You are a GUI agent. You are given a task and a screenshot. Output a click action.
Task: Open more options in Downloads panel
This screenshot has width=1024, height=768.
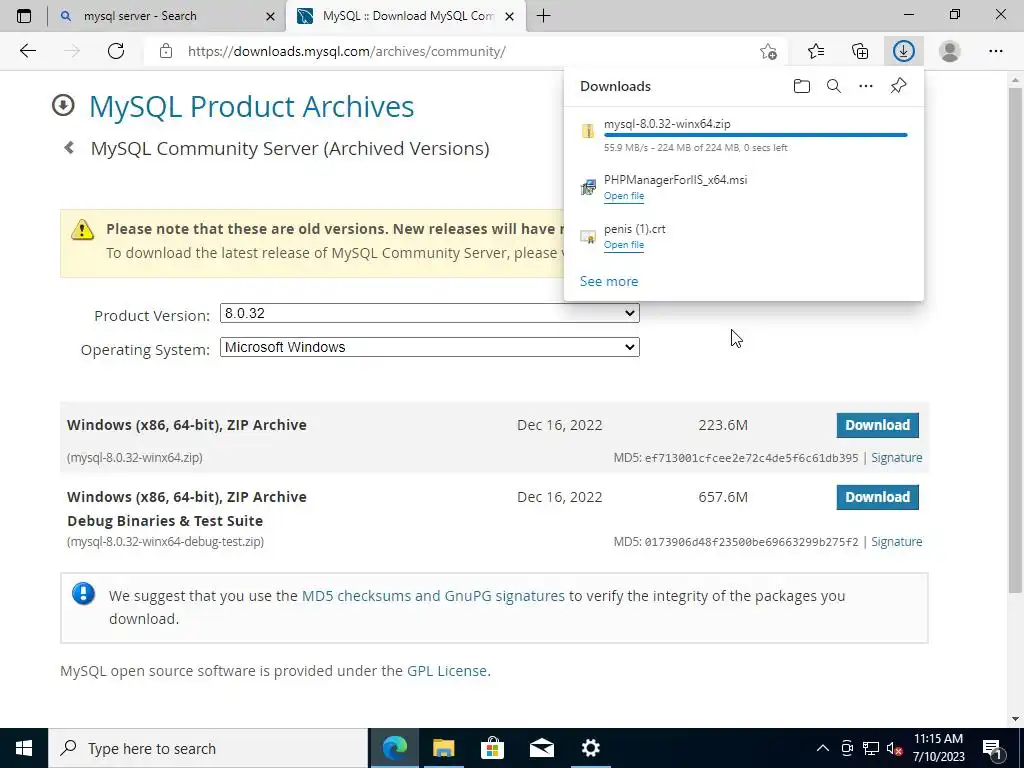click(866, 86)
